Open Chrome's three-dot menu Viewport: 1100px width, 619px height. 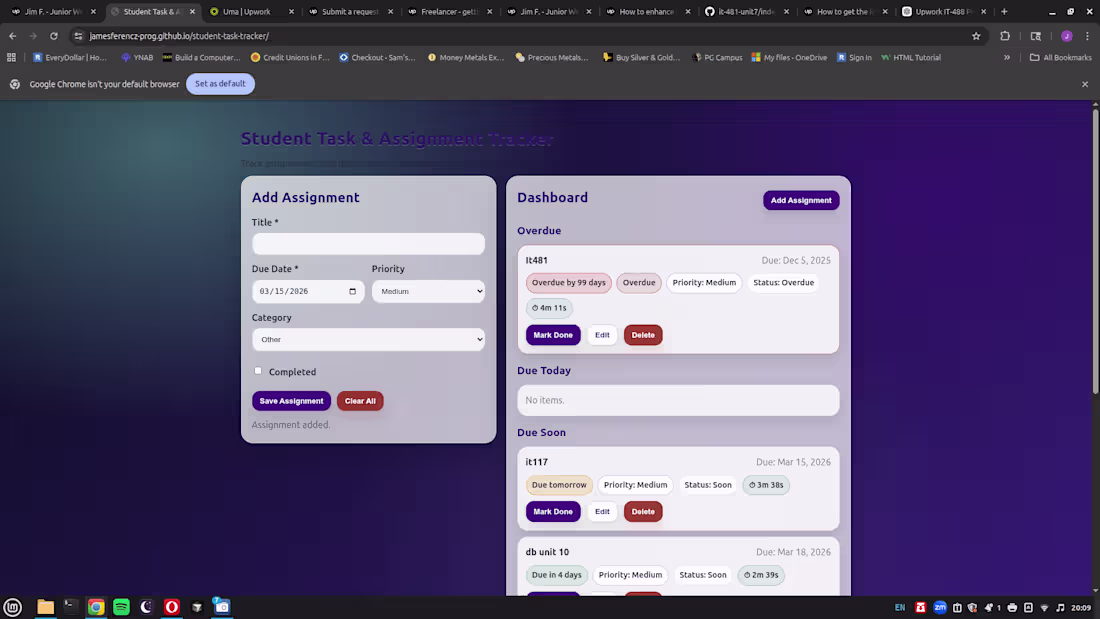1088,34
